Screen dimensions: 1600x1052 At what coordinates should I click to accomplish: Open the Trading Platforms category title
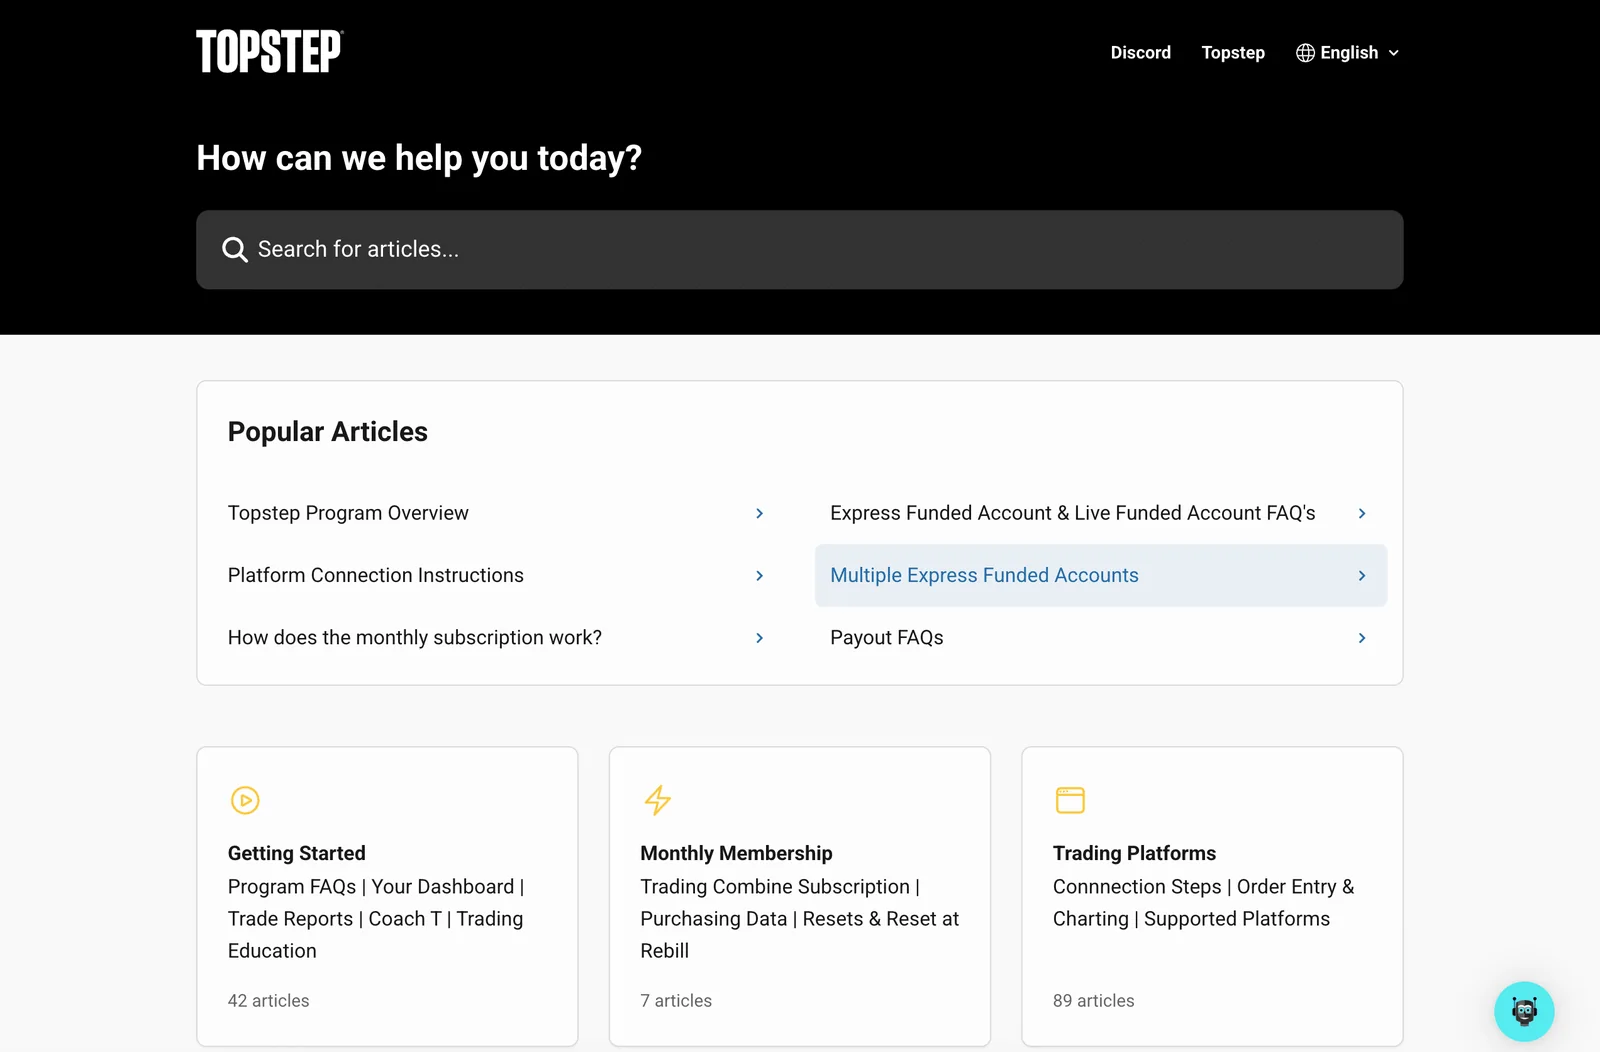click(1134, 853)
